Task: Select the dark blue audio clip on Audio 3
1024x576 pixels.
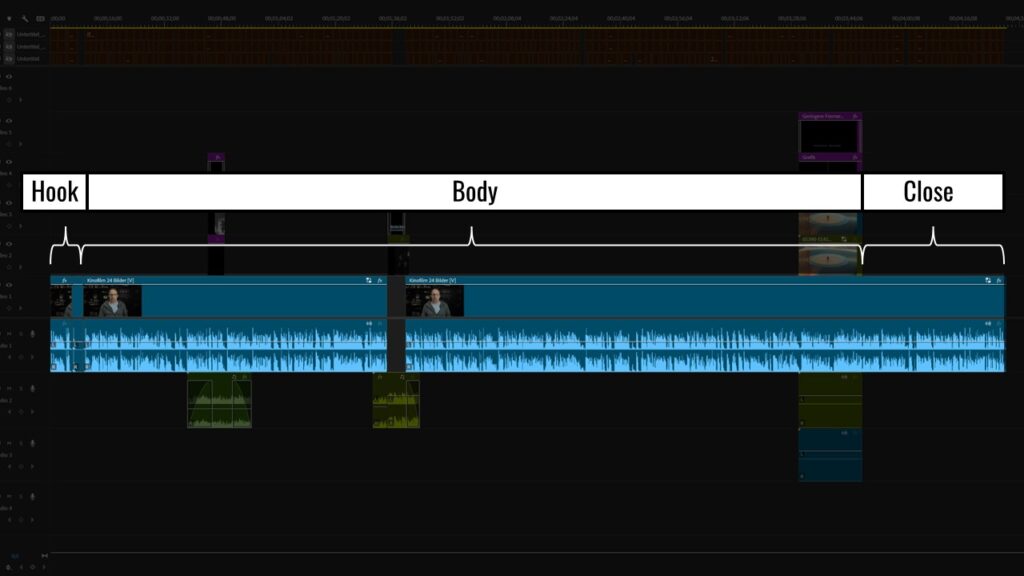Action: 829,455
